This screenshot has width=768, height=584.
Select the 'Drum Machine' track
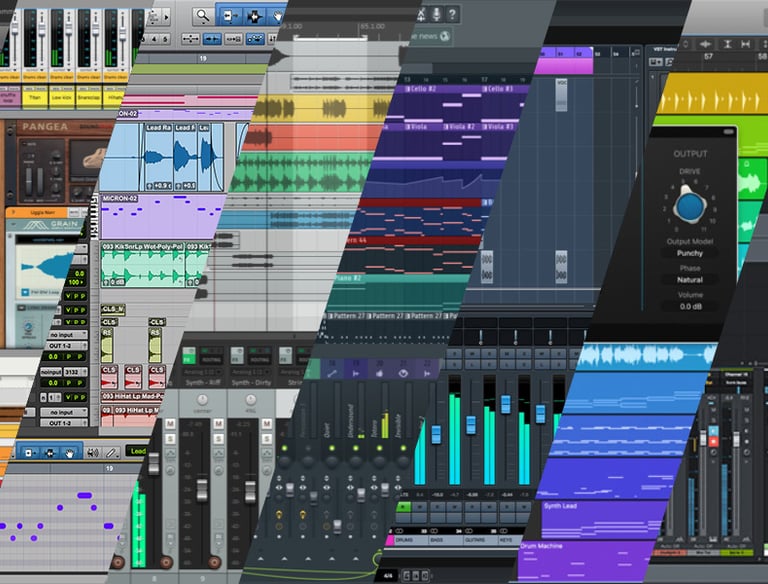coord(585,561)
